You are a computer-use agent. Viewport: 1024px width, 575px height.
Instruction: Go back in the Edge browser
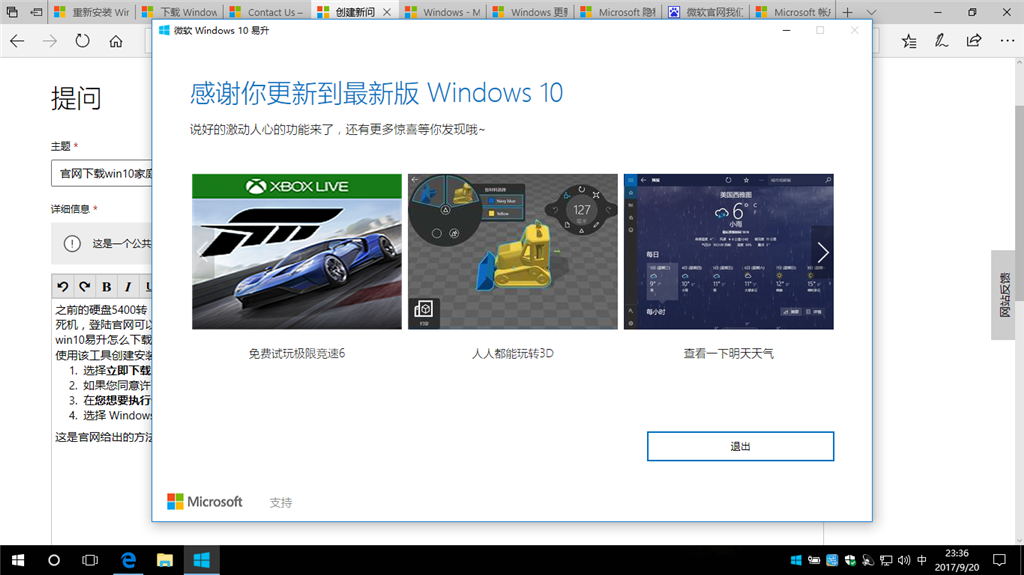[17, 41]
